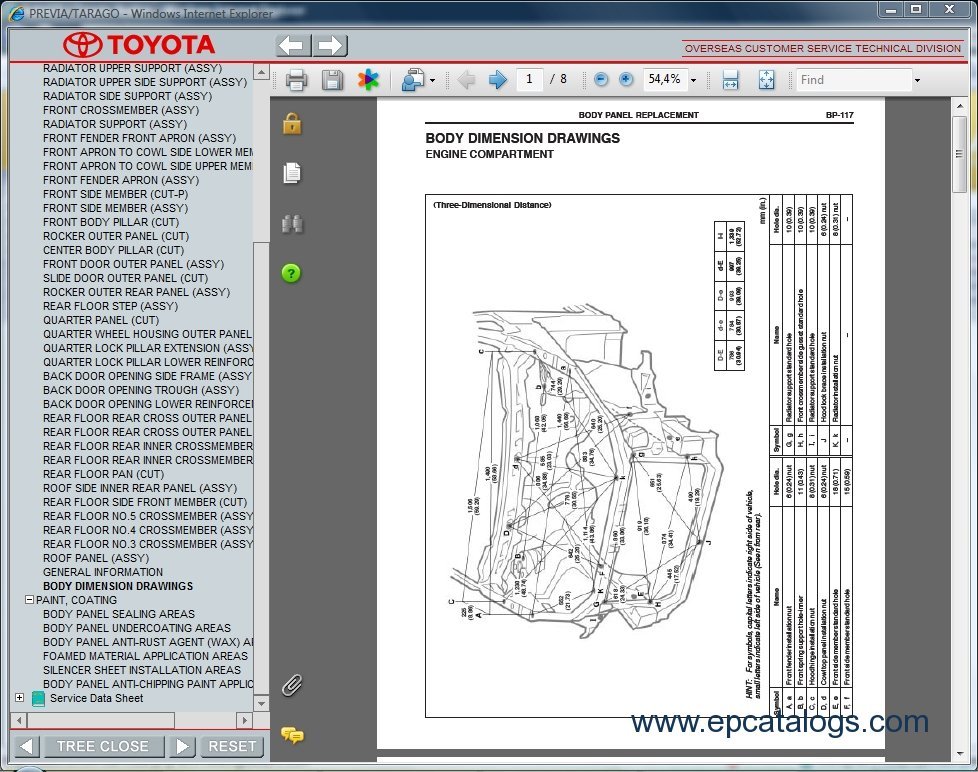Open ROOF PANEL (ASSY) entry
This screenshot has width=978, height=772.
coord(96,558)
